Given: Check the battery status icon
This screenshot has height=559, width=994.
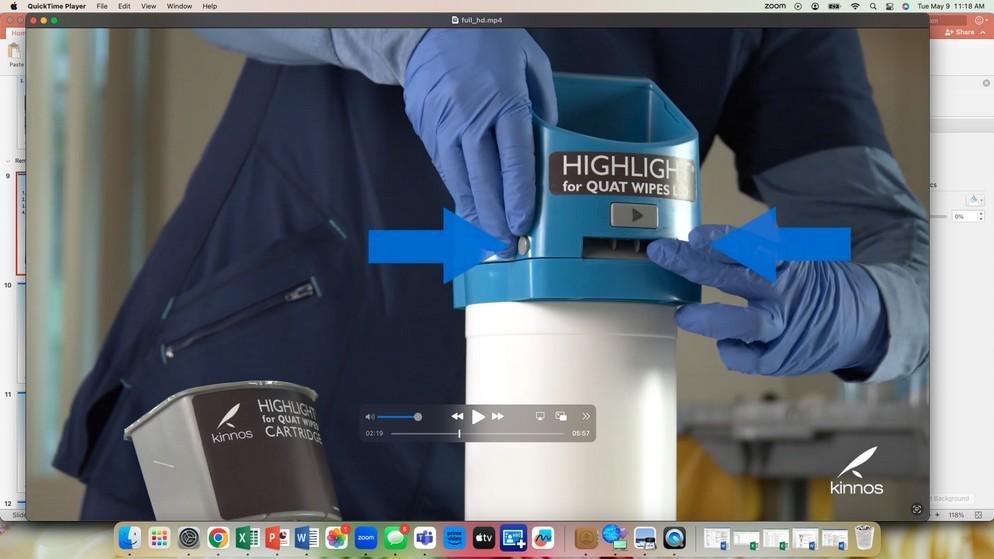Looking at the screenshot, I should click(x=834, y=6).
